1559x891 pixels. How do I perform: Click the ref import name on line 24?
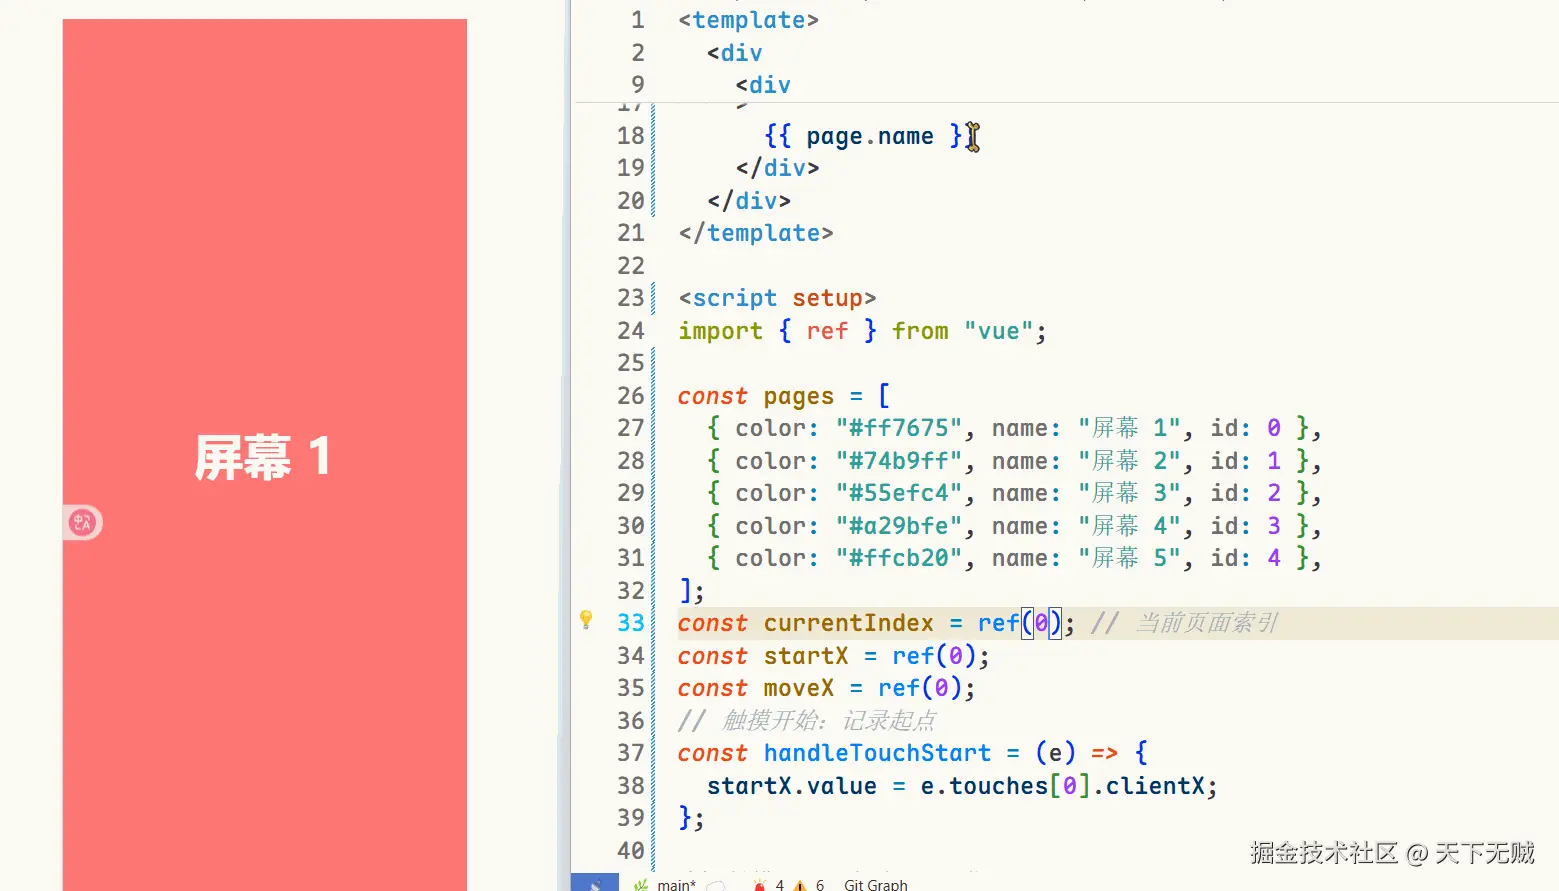[827, 331]
